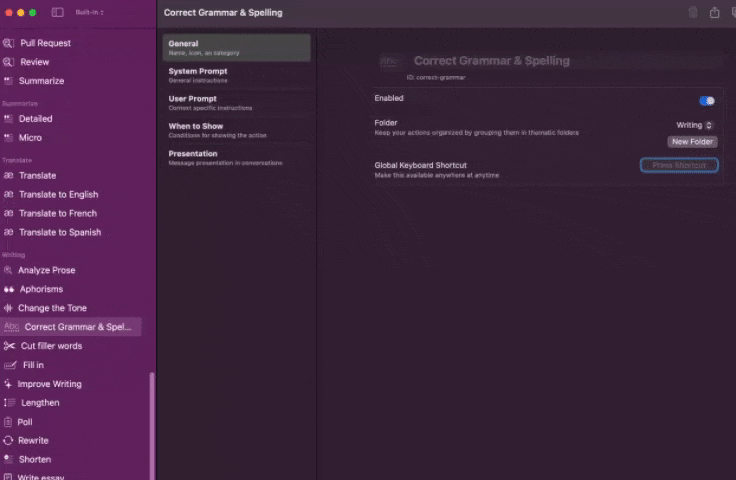This screenshot has height=480, width=736.
Task: Click the Rewrite circular arrow icon
Action: (x=8, y=441)
